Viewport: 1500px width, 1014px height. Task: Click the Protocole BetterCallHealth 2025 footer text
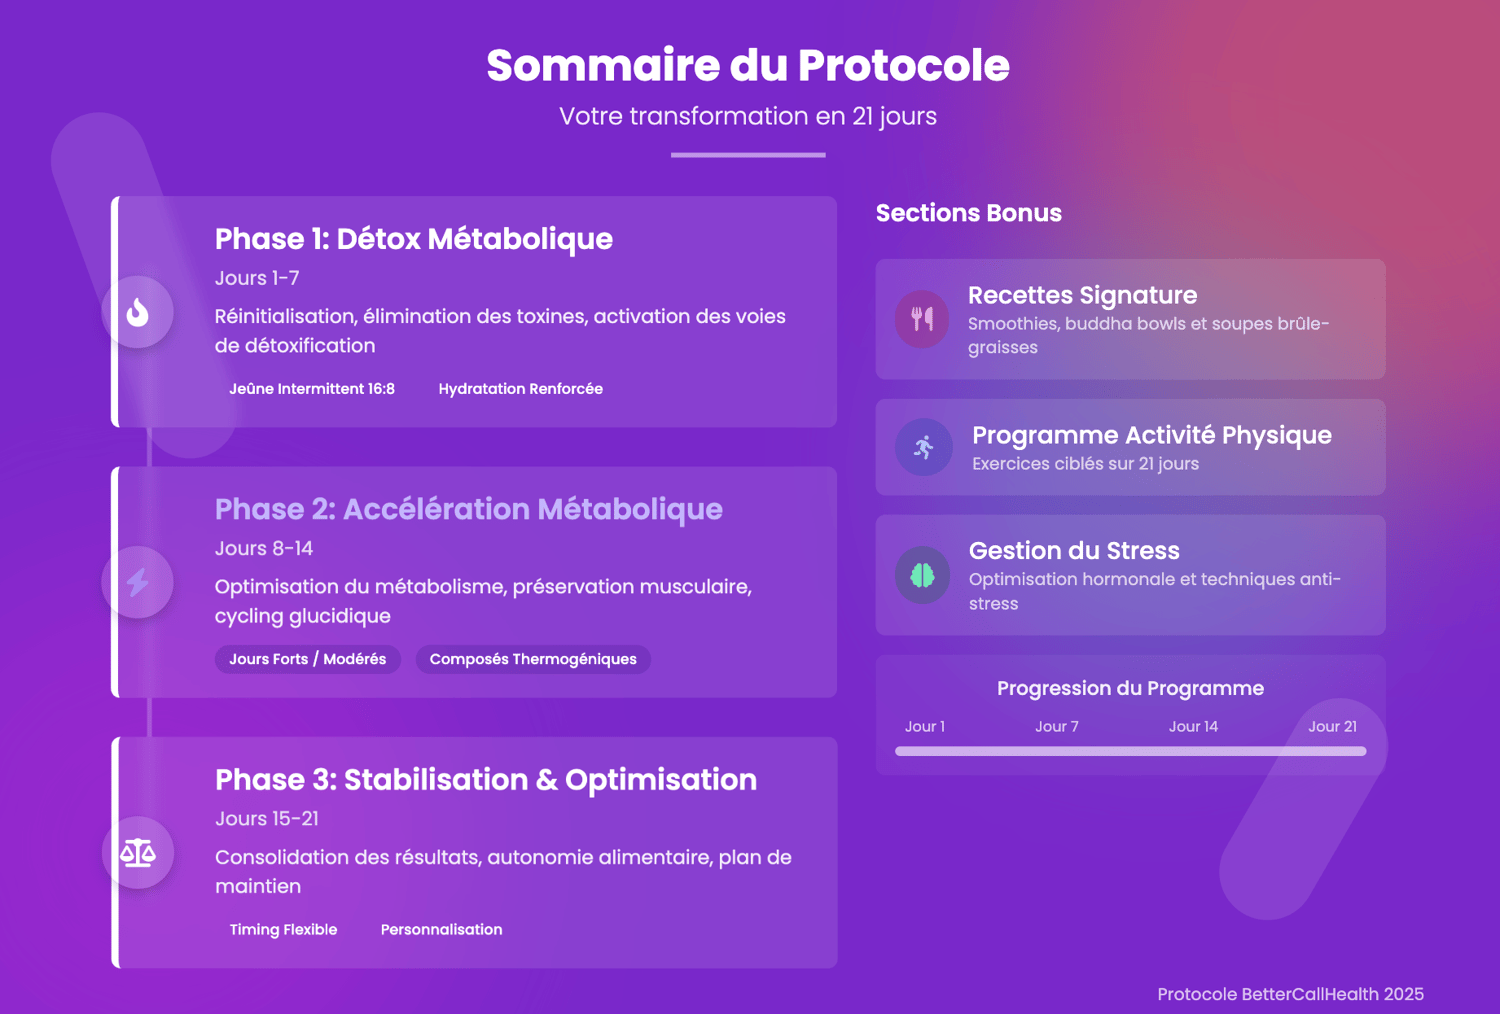[x=1290, y=994]
